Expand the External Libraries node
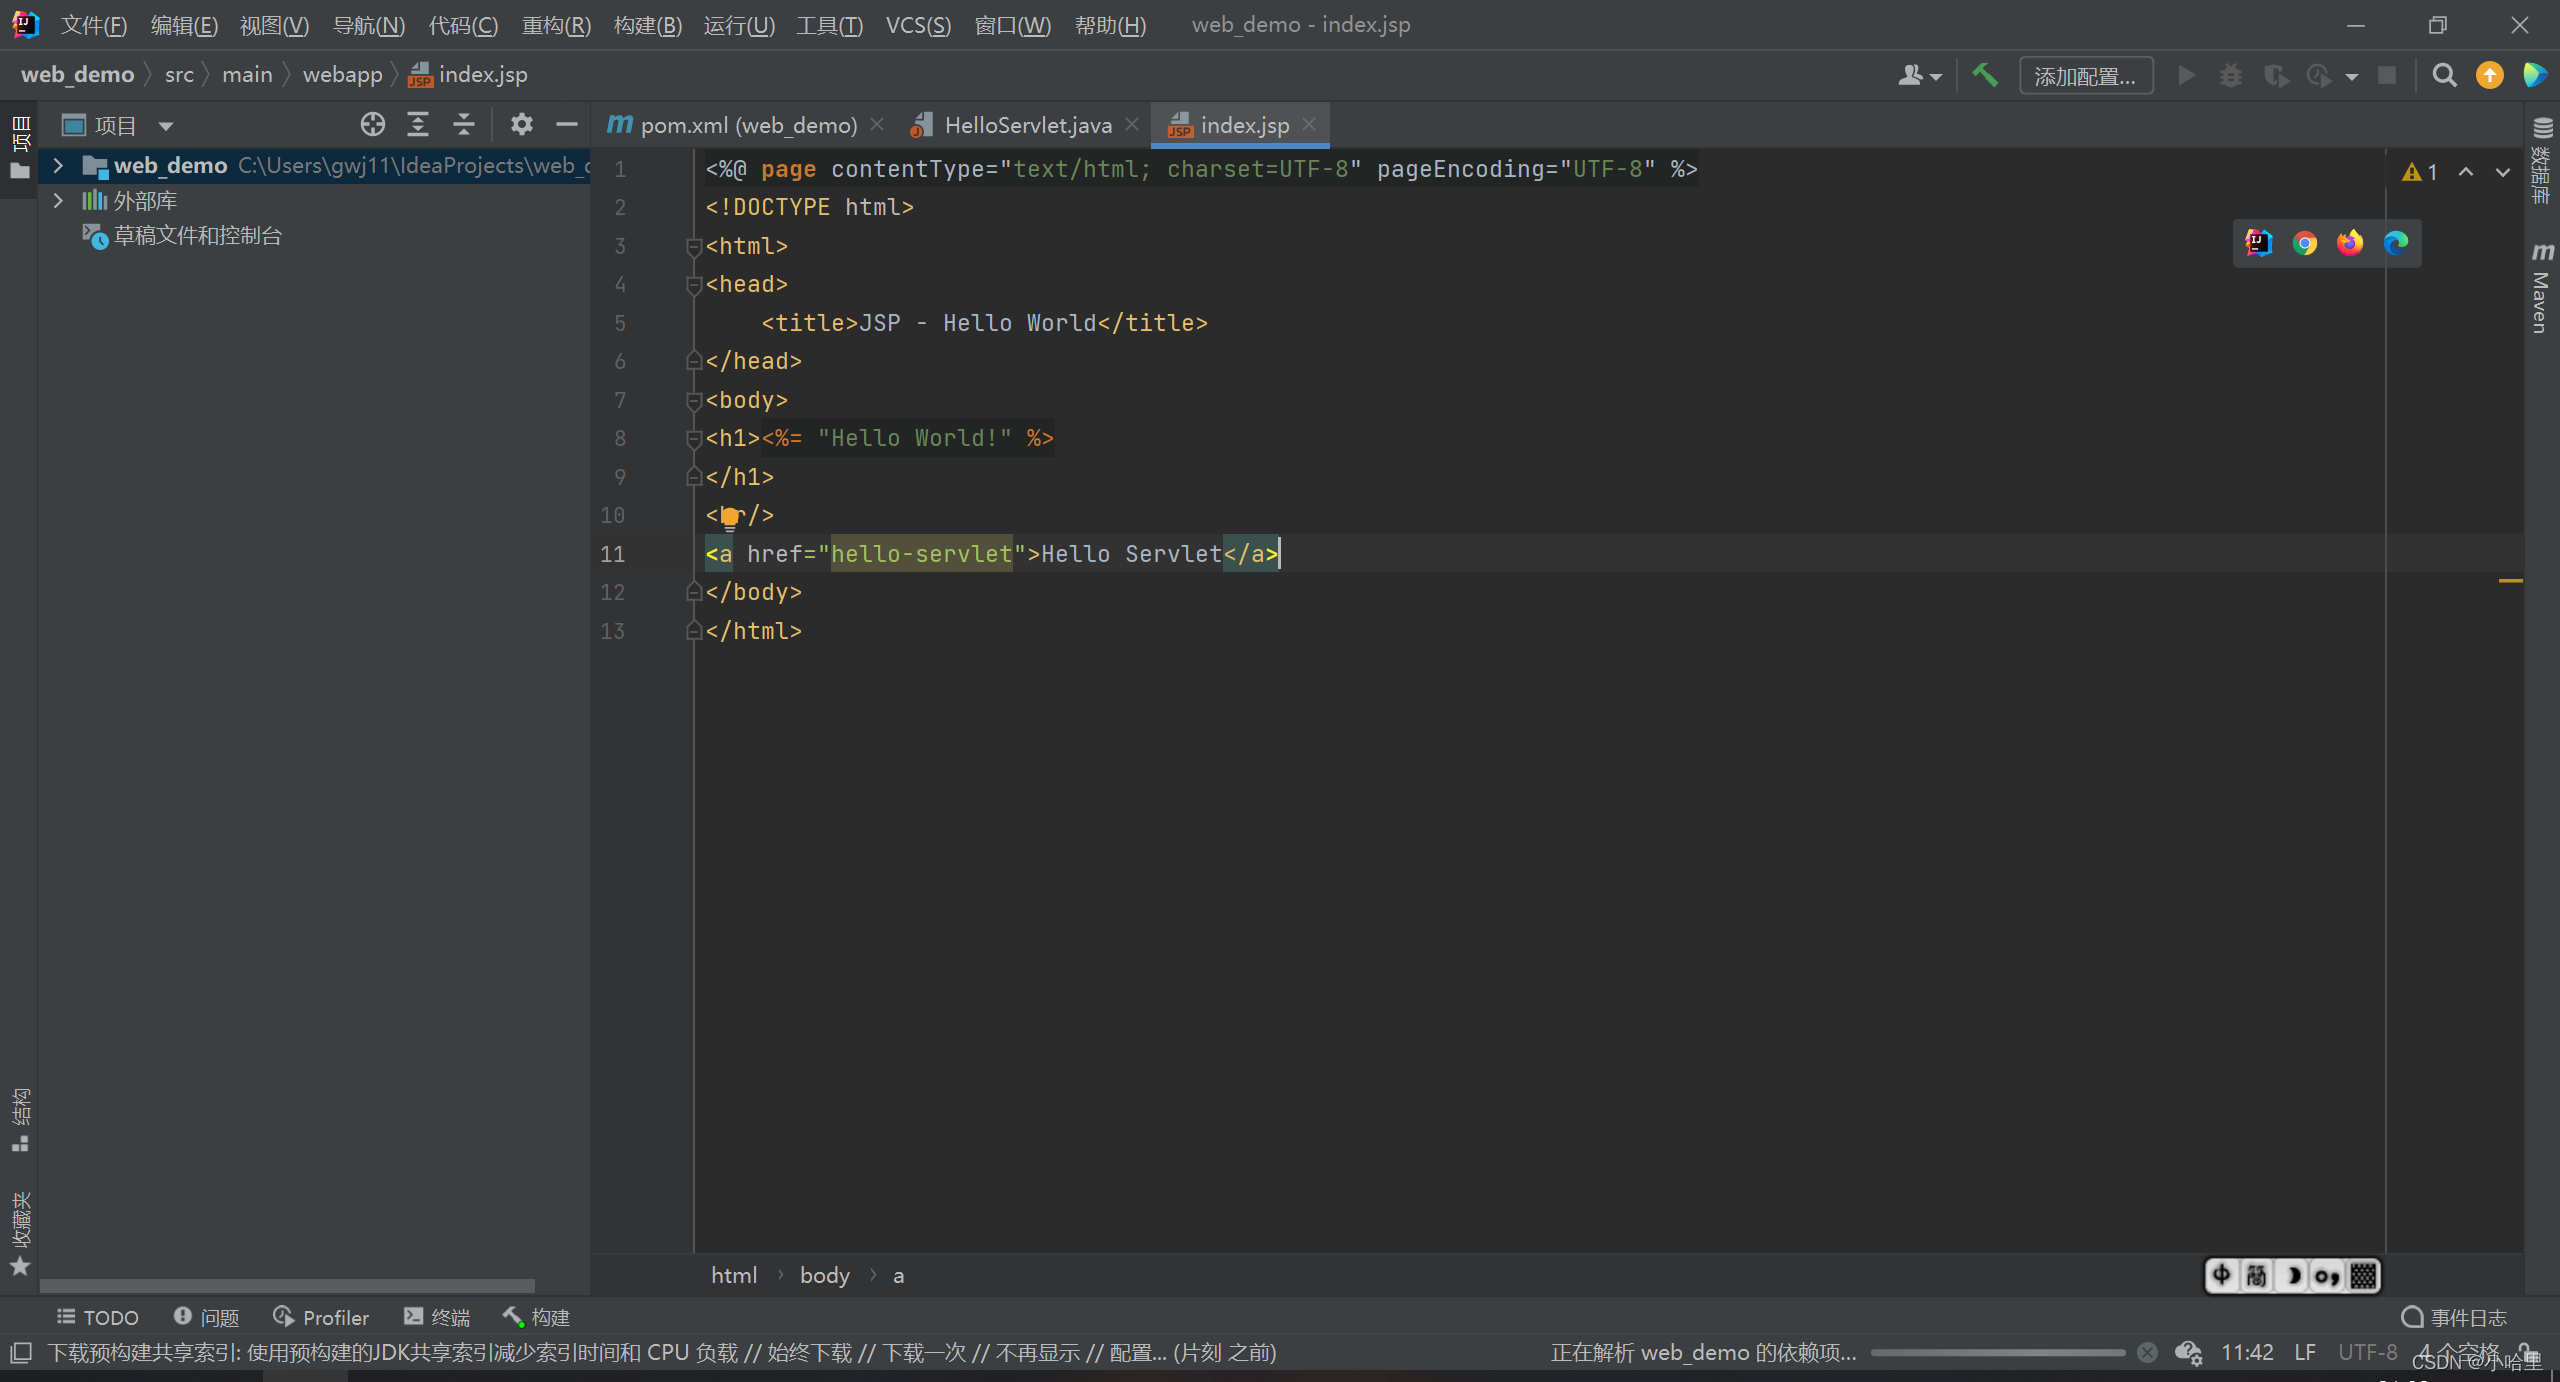This screenshot has height=1382, width=2560. pos(58,200)
